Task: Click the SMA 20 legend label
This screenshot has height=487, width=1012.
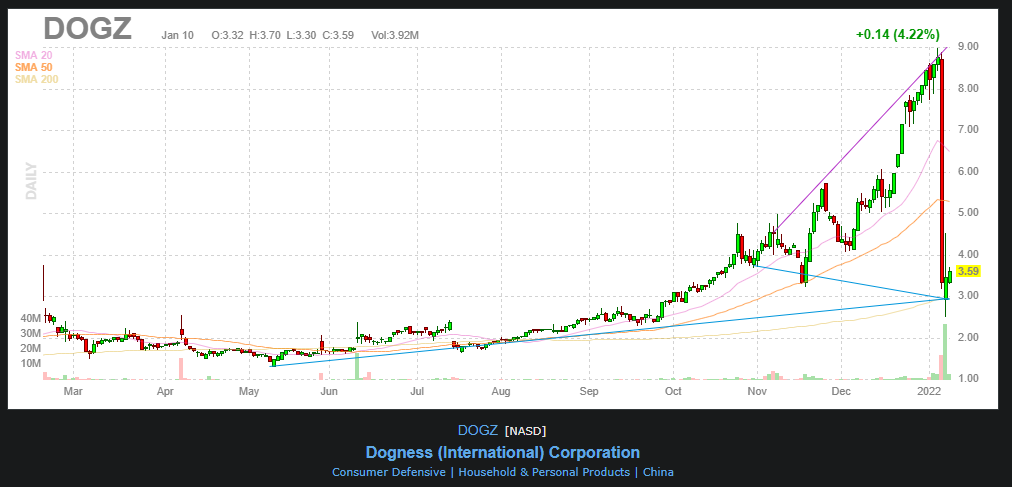Action: click(33, 55)
